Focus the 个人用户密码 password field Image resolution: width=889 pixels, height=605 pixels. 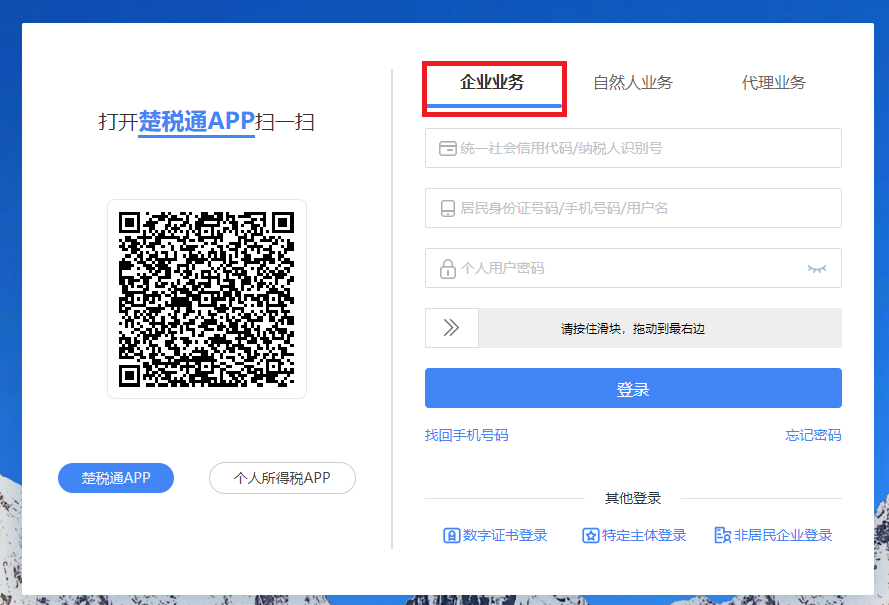point(633,268)
